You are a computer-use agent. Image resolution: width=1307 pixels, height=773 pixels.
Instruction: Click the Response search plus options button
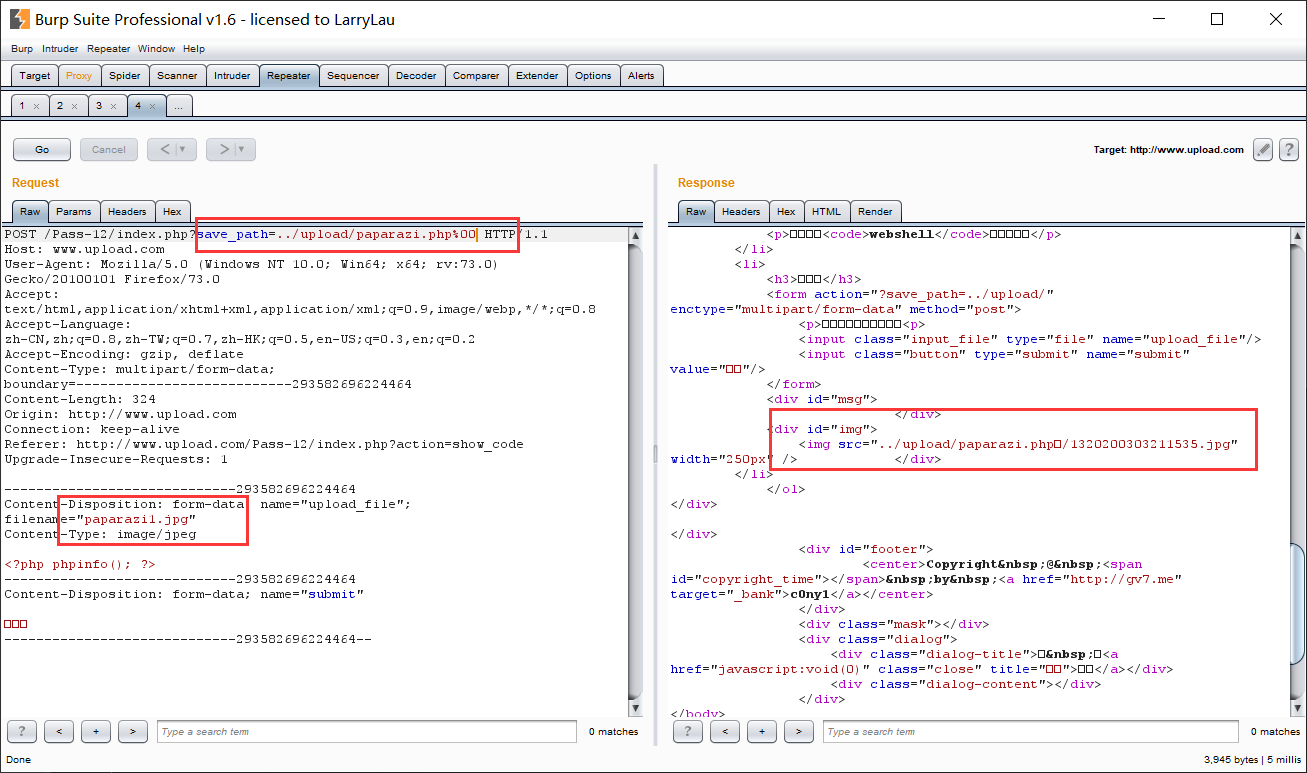(762, 731)
